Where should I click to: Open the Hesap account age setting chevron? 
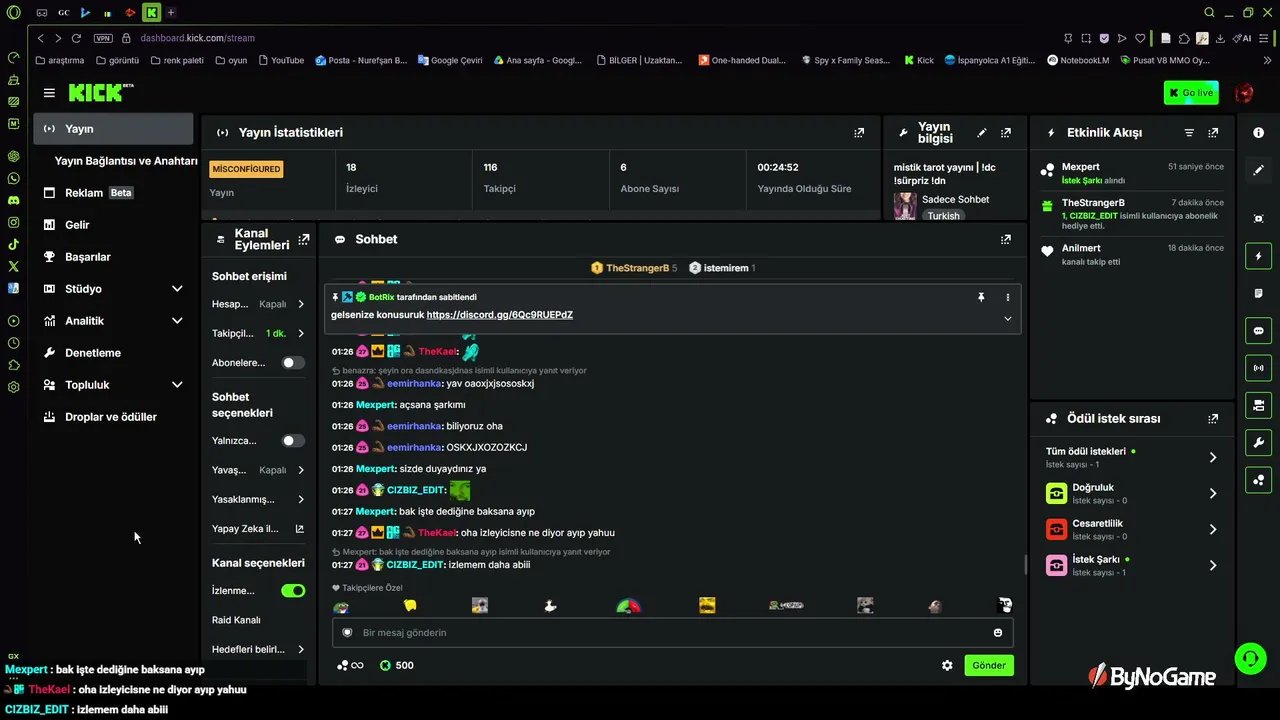click(301, 304)
